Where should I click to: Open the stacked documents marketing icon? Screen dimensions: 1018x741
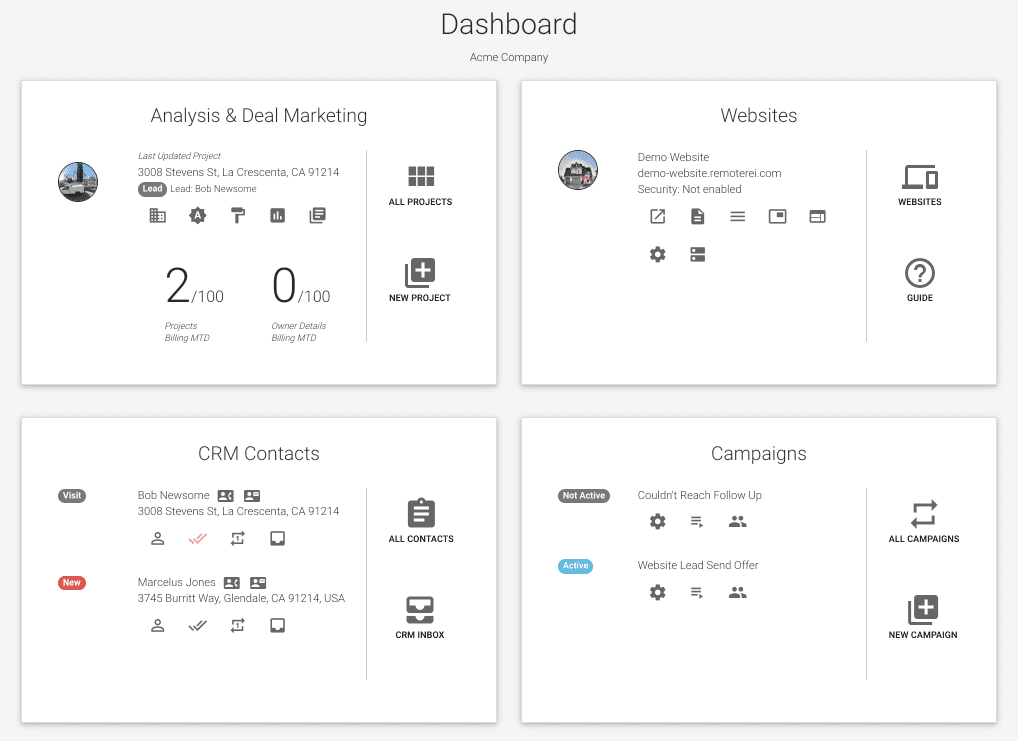(317, 216)
